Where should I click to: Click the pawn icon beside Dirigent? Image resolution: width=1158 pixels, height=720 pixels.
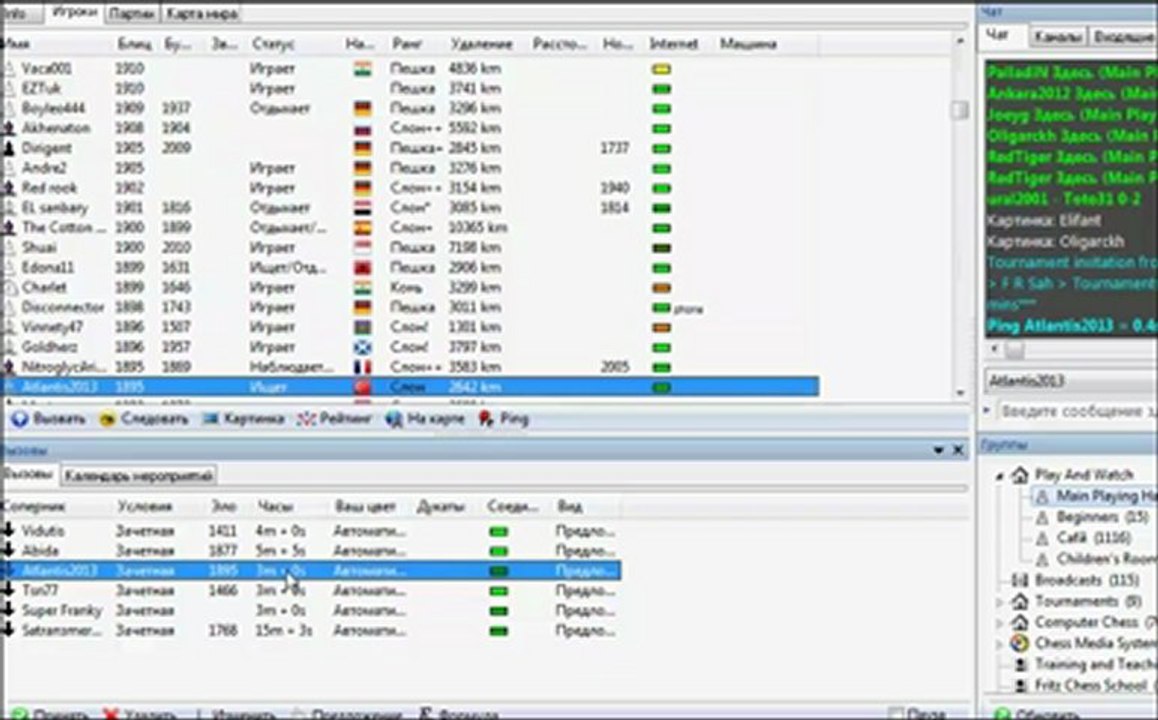click(x=9, y=148)
